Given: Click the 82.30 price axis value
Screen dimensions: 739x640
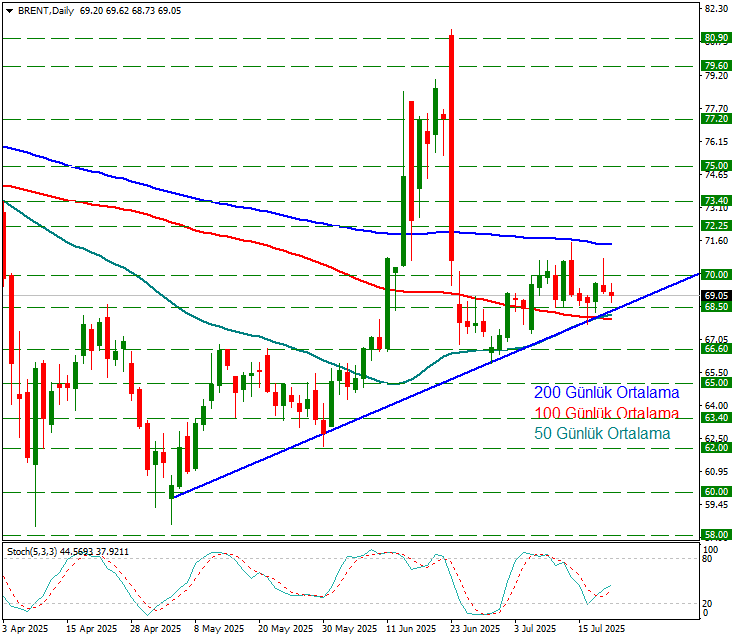Looking at the screenshot, I should [716, 8].
